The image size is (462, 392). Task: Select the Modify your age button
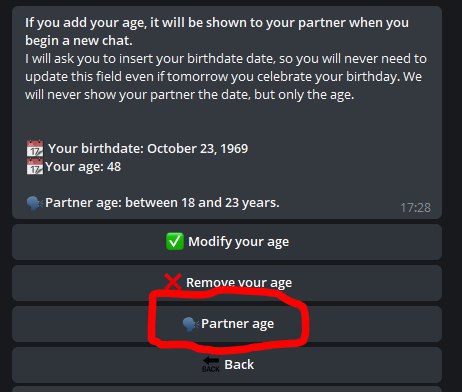point(227,242)
